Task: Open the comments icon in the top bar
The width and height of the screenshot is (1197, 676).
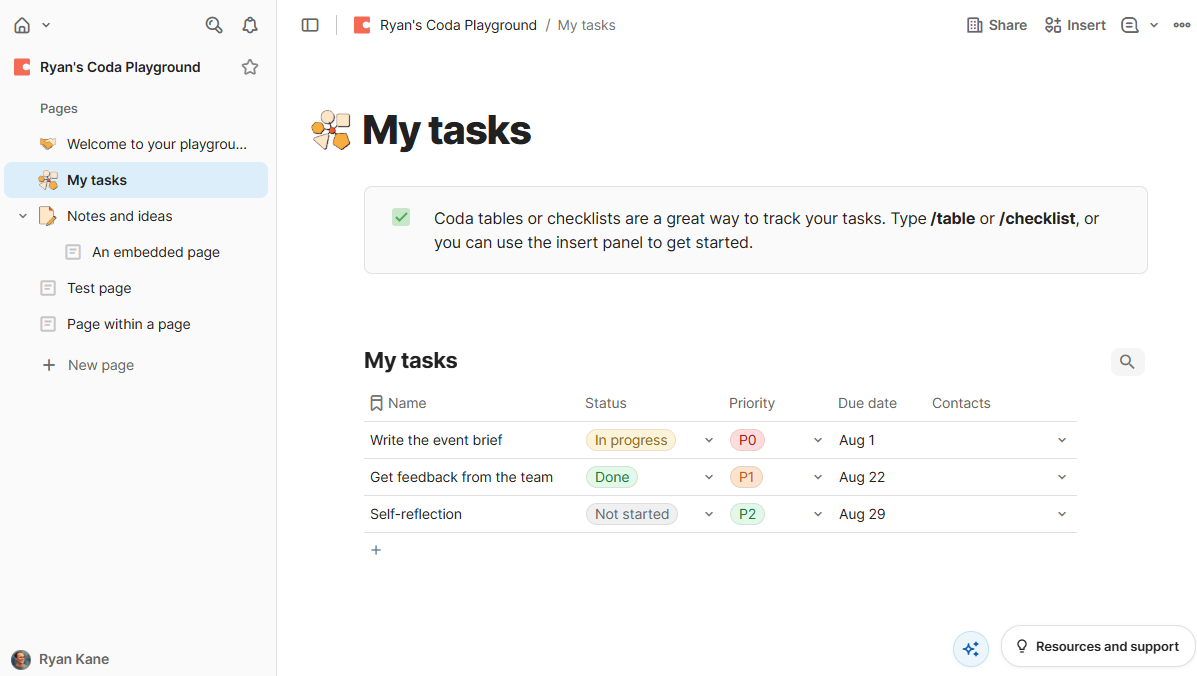Action: tap(1131, 24)
